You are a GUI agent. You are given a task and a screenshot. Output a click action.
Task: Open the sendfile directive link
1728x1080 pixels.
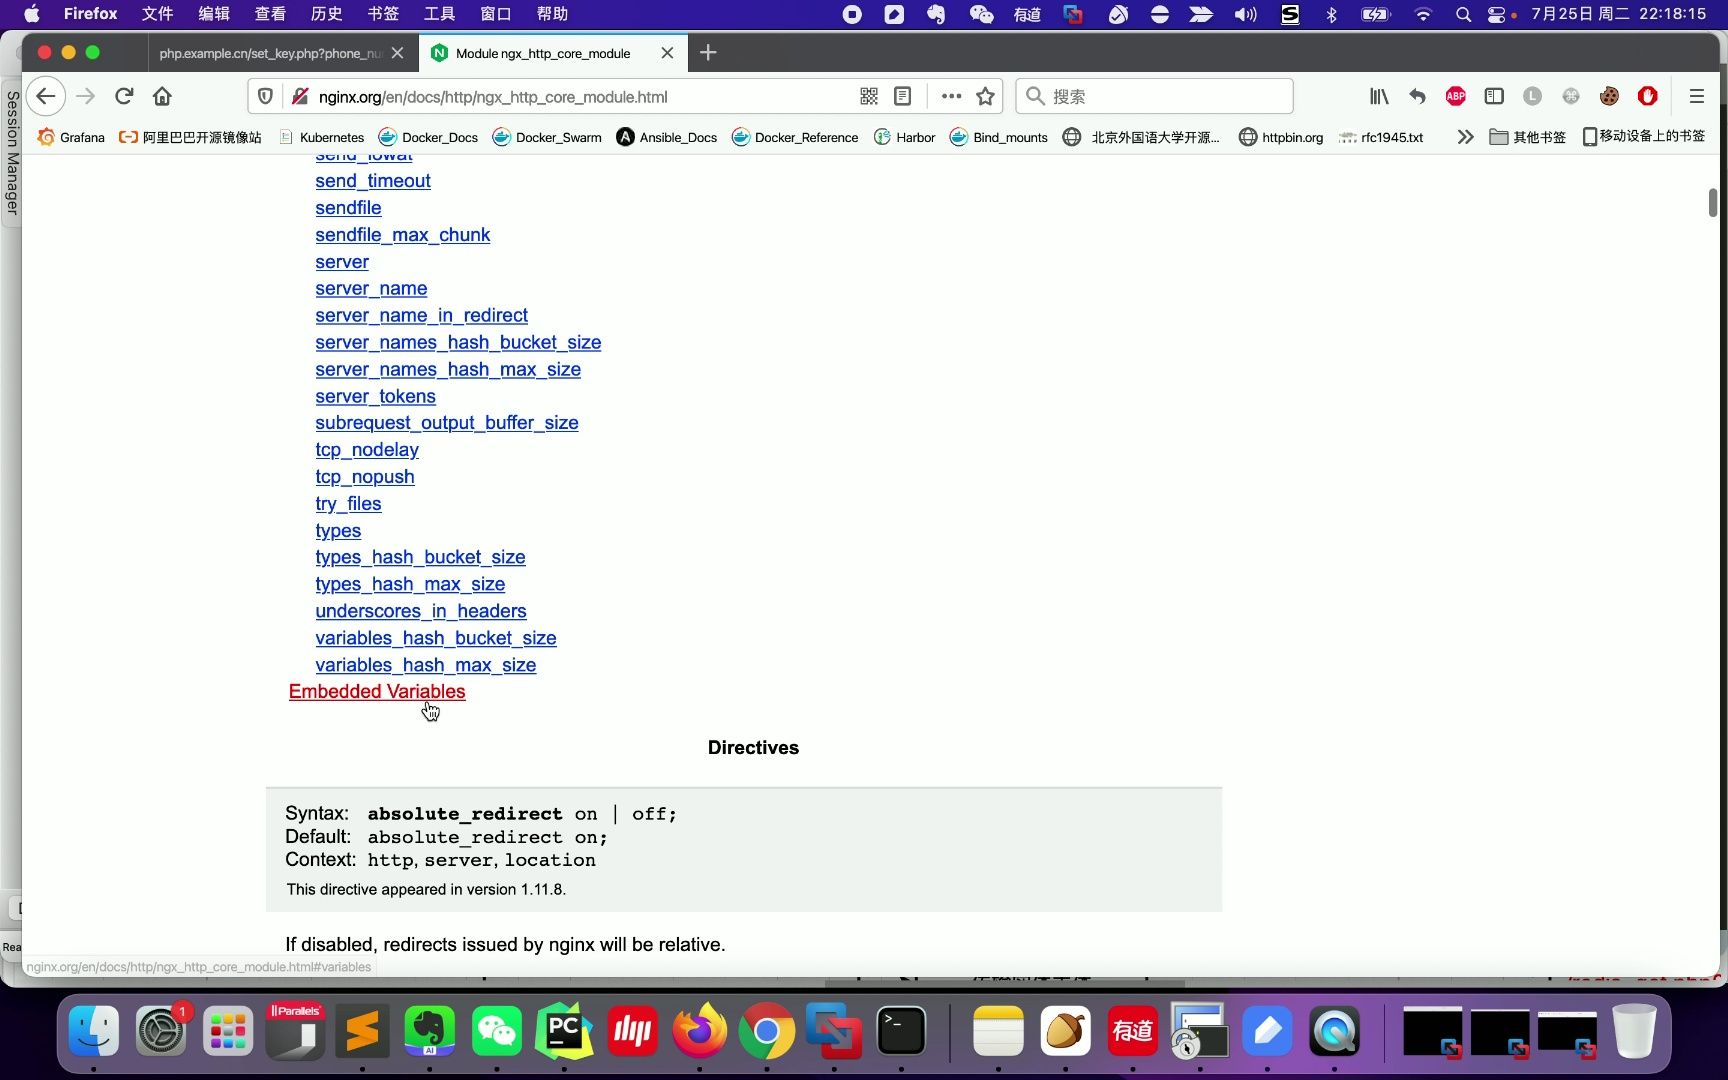(x=347, y=208)
